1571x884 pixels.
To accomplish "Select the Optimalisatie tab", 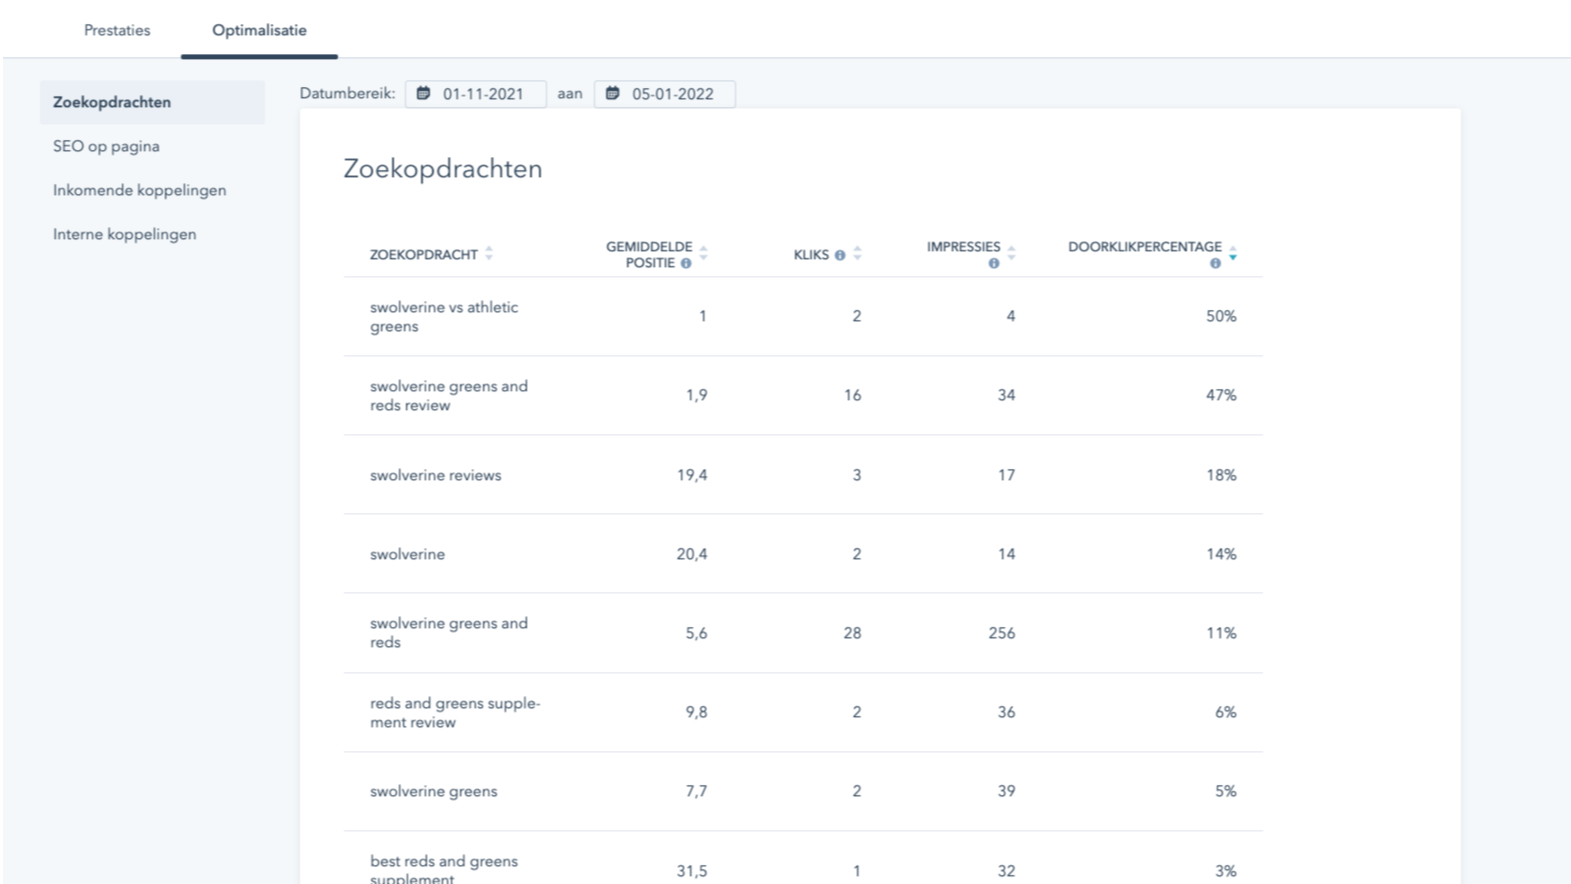I will tap(259, 30).
